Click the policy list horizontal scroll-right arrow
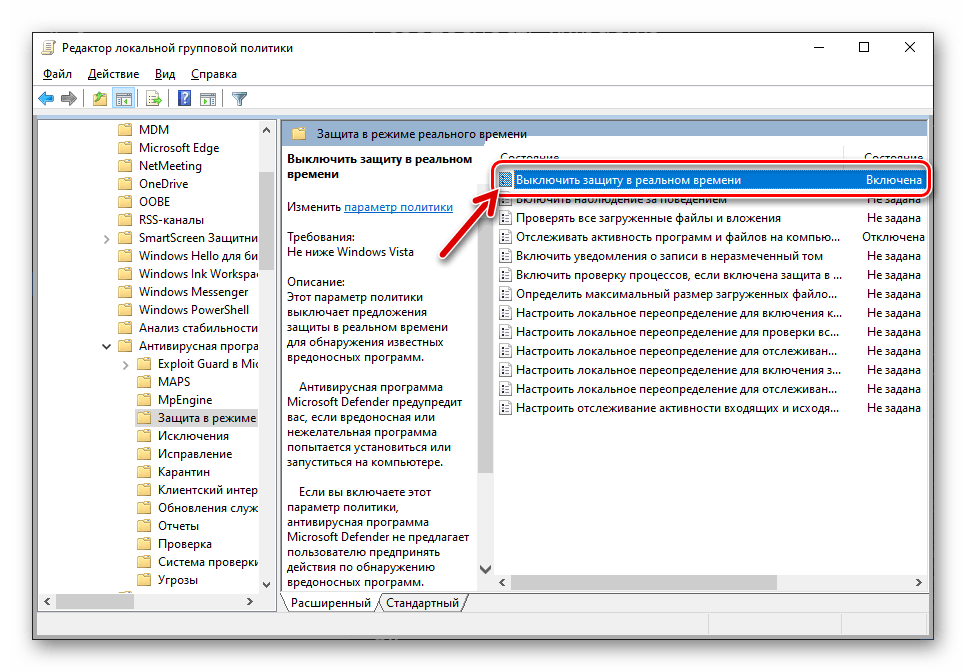 [919, 582]
